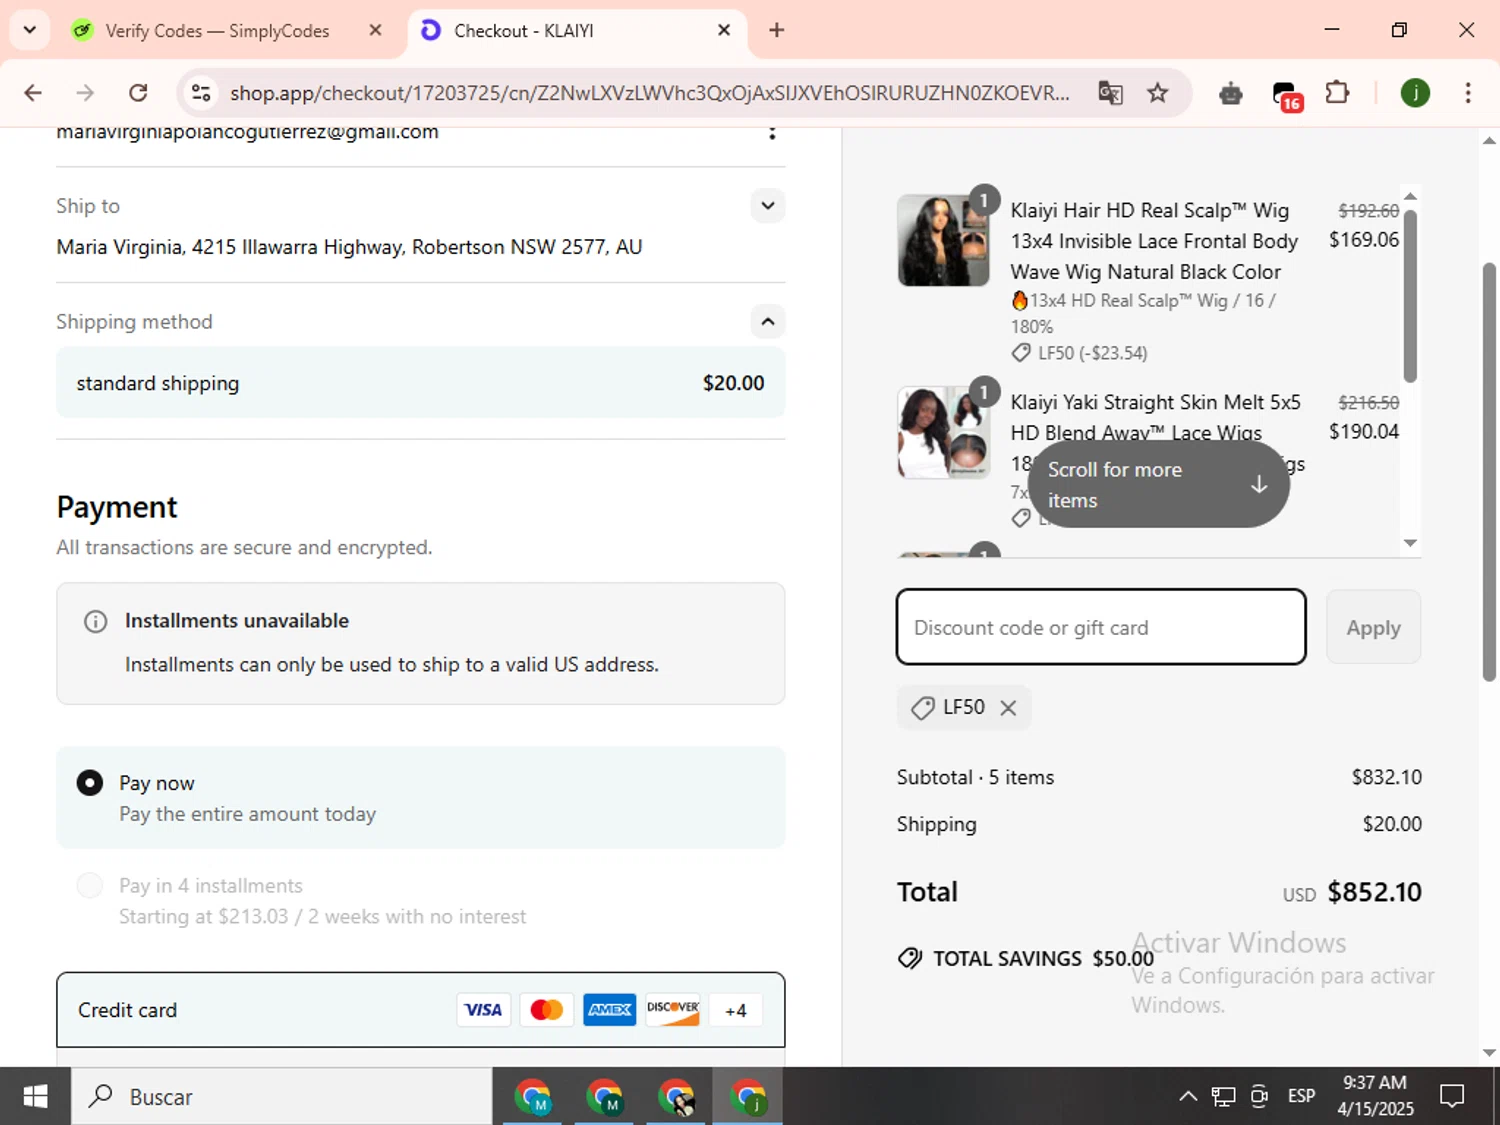Open Chrome three-dot menu

[1468, 93]
